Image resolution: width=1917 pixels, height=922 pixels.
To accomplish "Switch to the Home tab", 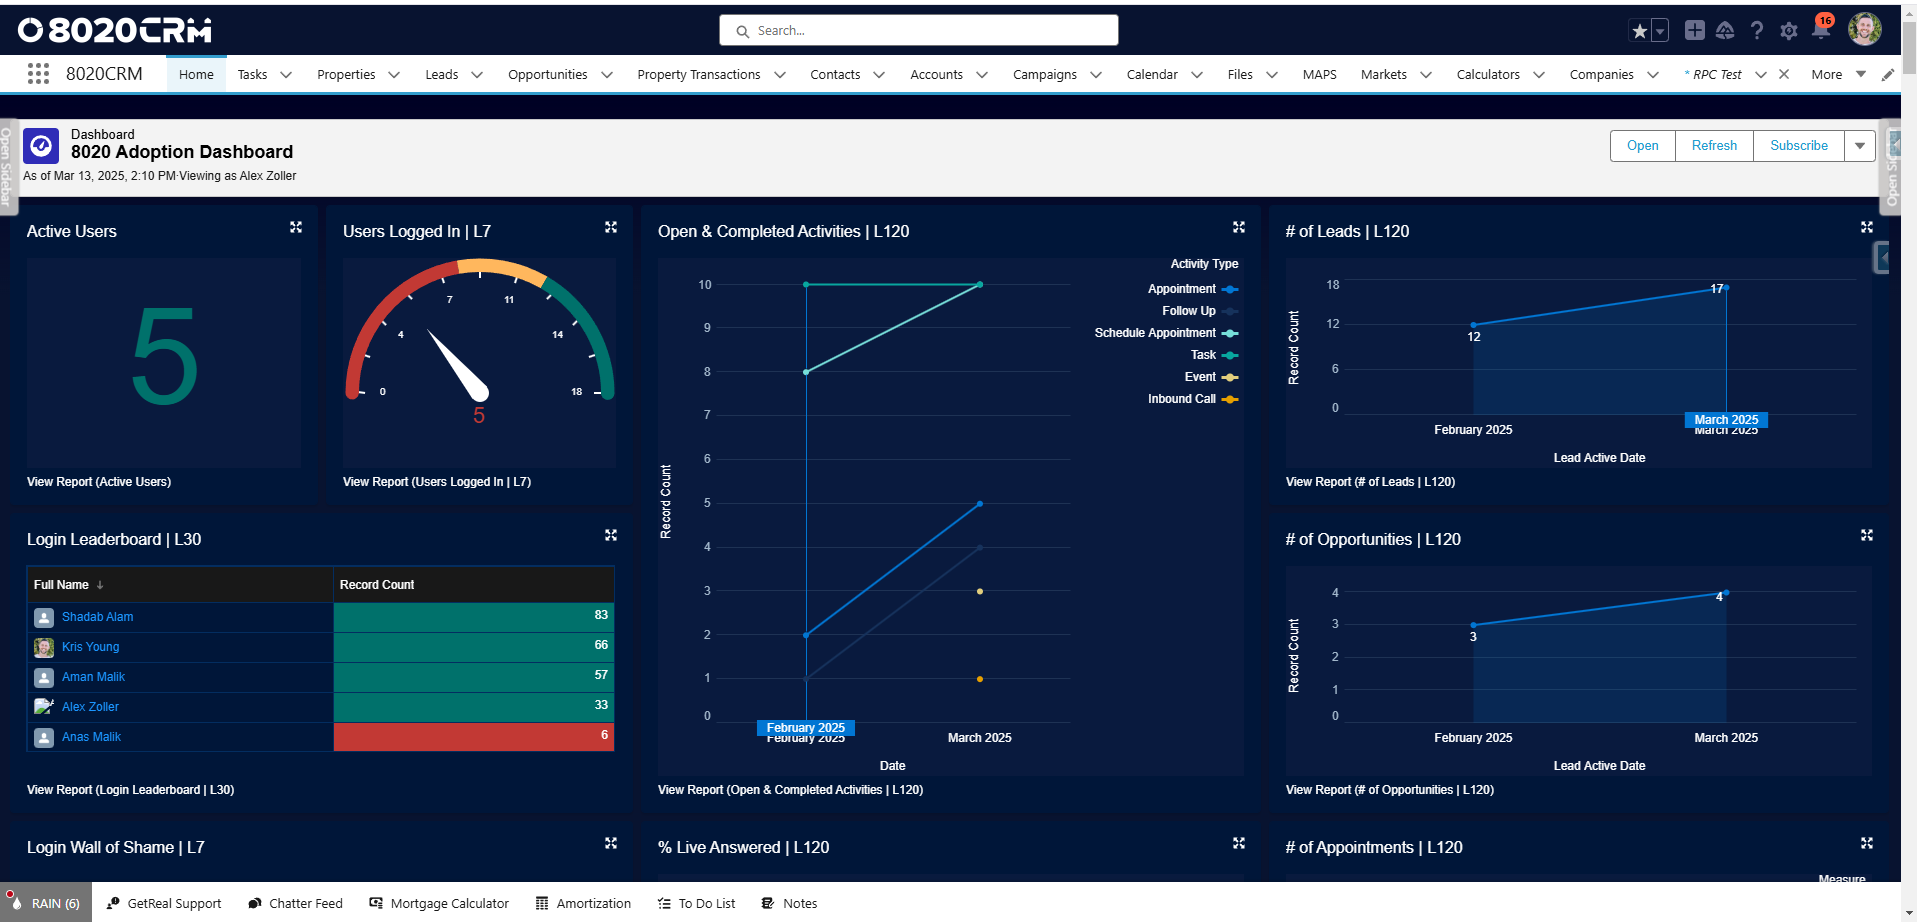I will click(195, 73).
